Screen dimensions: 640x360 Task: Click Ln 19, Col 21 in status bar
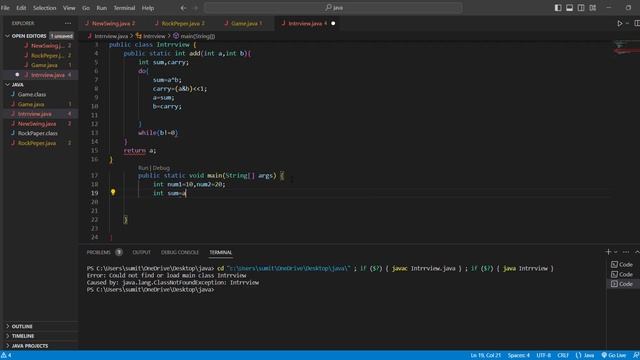485,356
